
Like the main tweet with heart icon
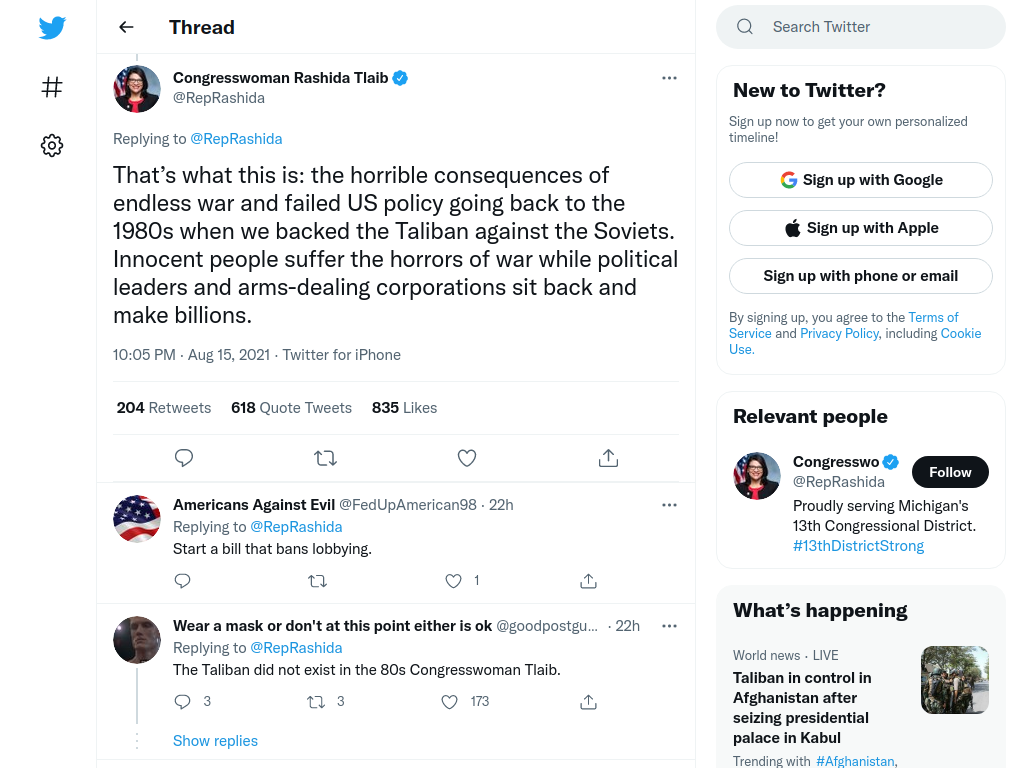(467, 458)
